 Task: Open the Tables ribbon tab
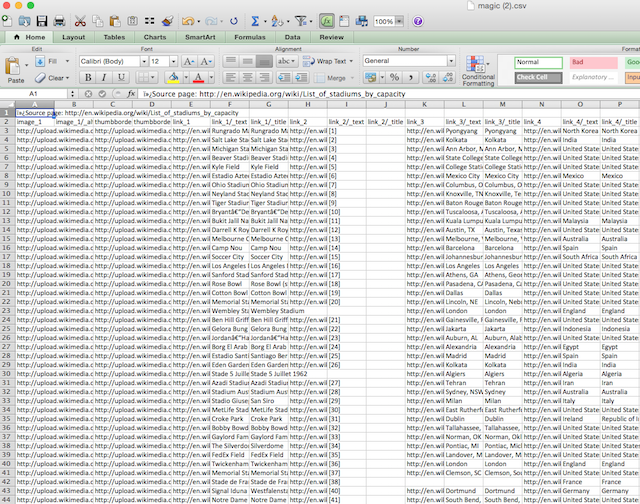click(x=114, y=37)
